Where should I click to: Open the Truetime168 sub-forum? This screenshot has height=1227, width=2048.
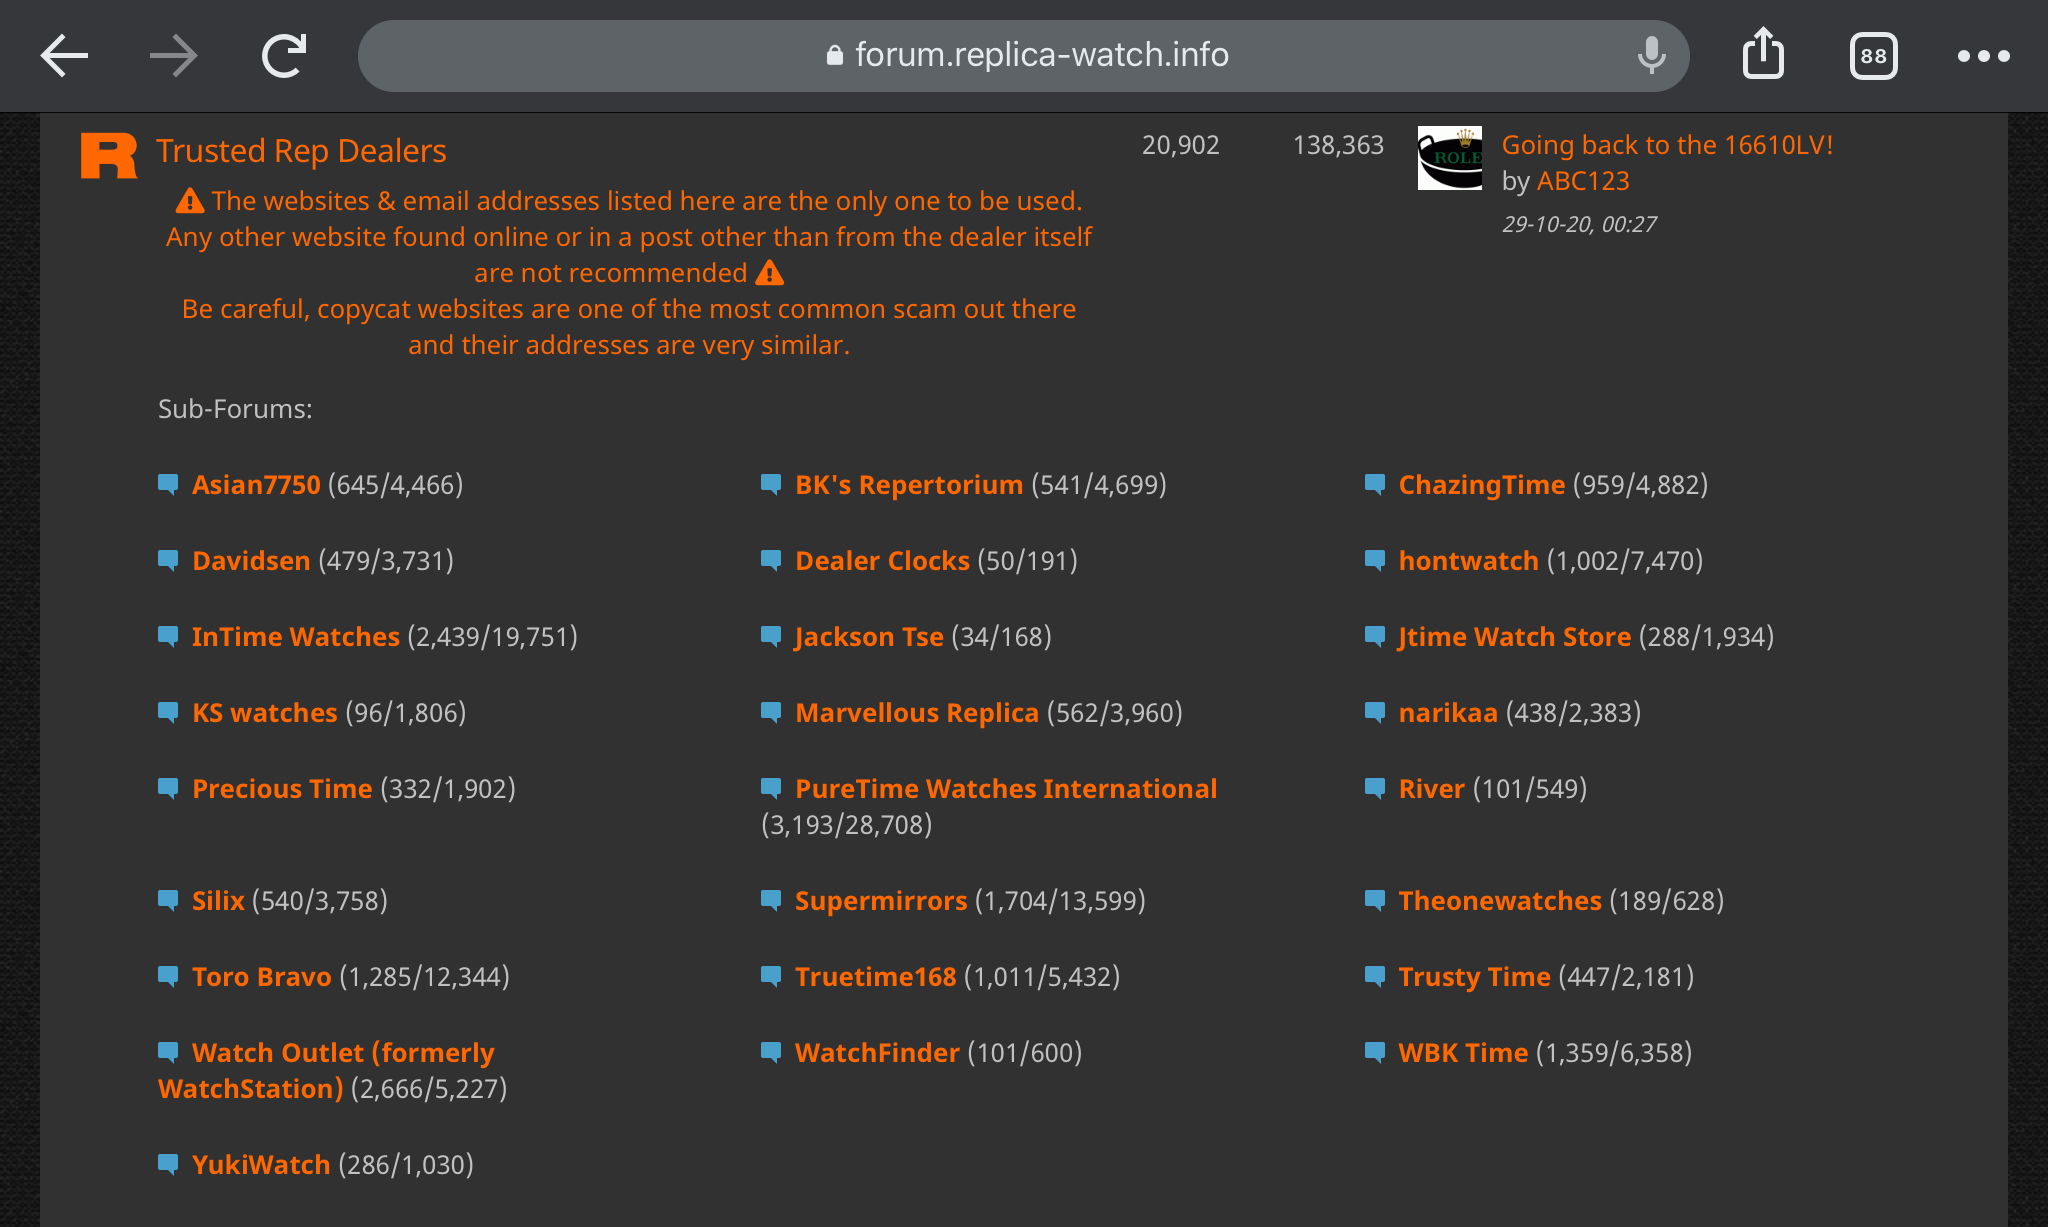(875, 976)
